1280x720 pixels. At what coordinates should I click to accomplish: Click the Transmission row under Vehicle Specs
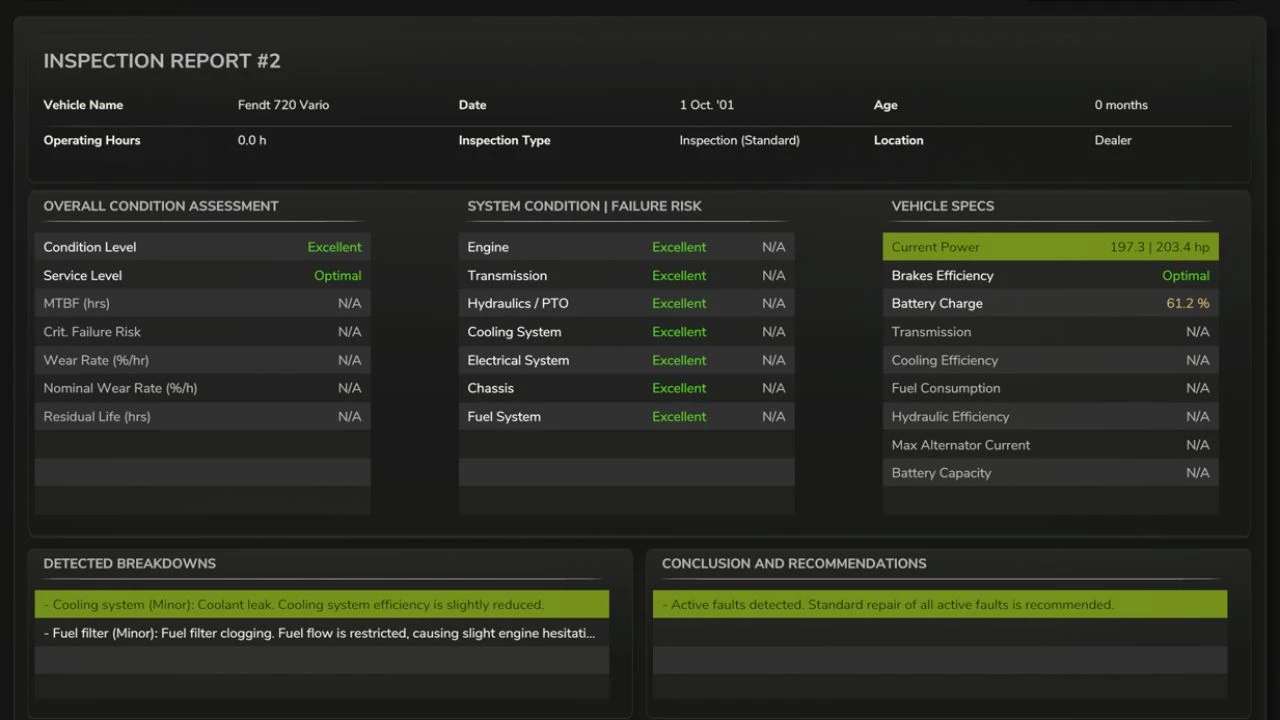1050,332
